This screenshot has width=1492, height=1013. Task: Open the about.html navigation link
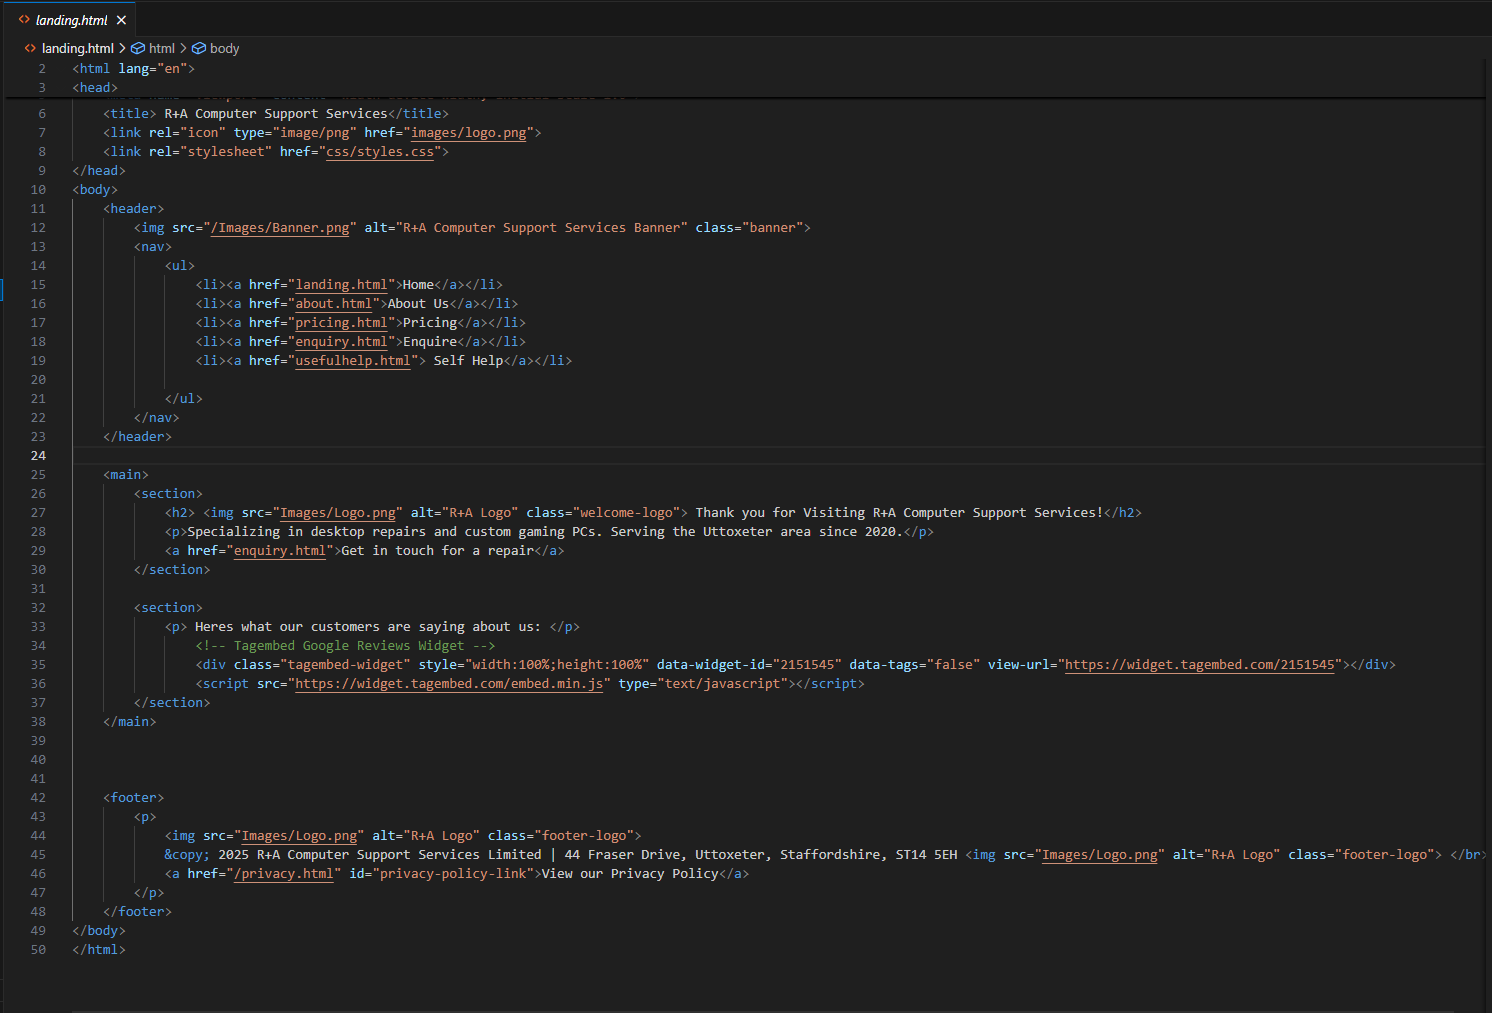click(x=333, y=303)
